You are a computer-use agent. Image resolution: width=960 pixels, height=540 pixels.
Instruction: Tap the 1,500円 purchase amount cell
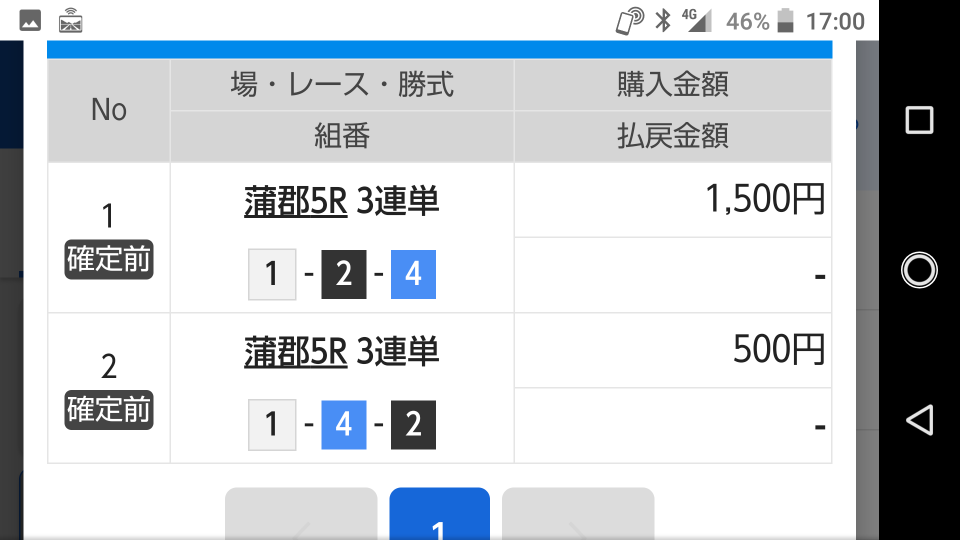click(673, 200)
